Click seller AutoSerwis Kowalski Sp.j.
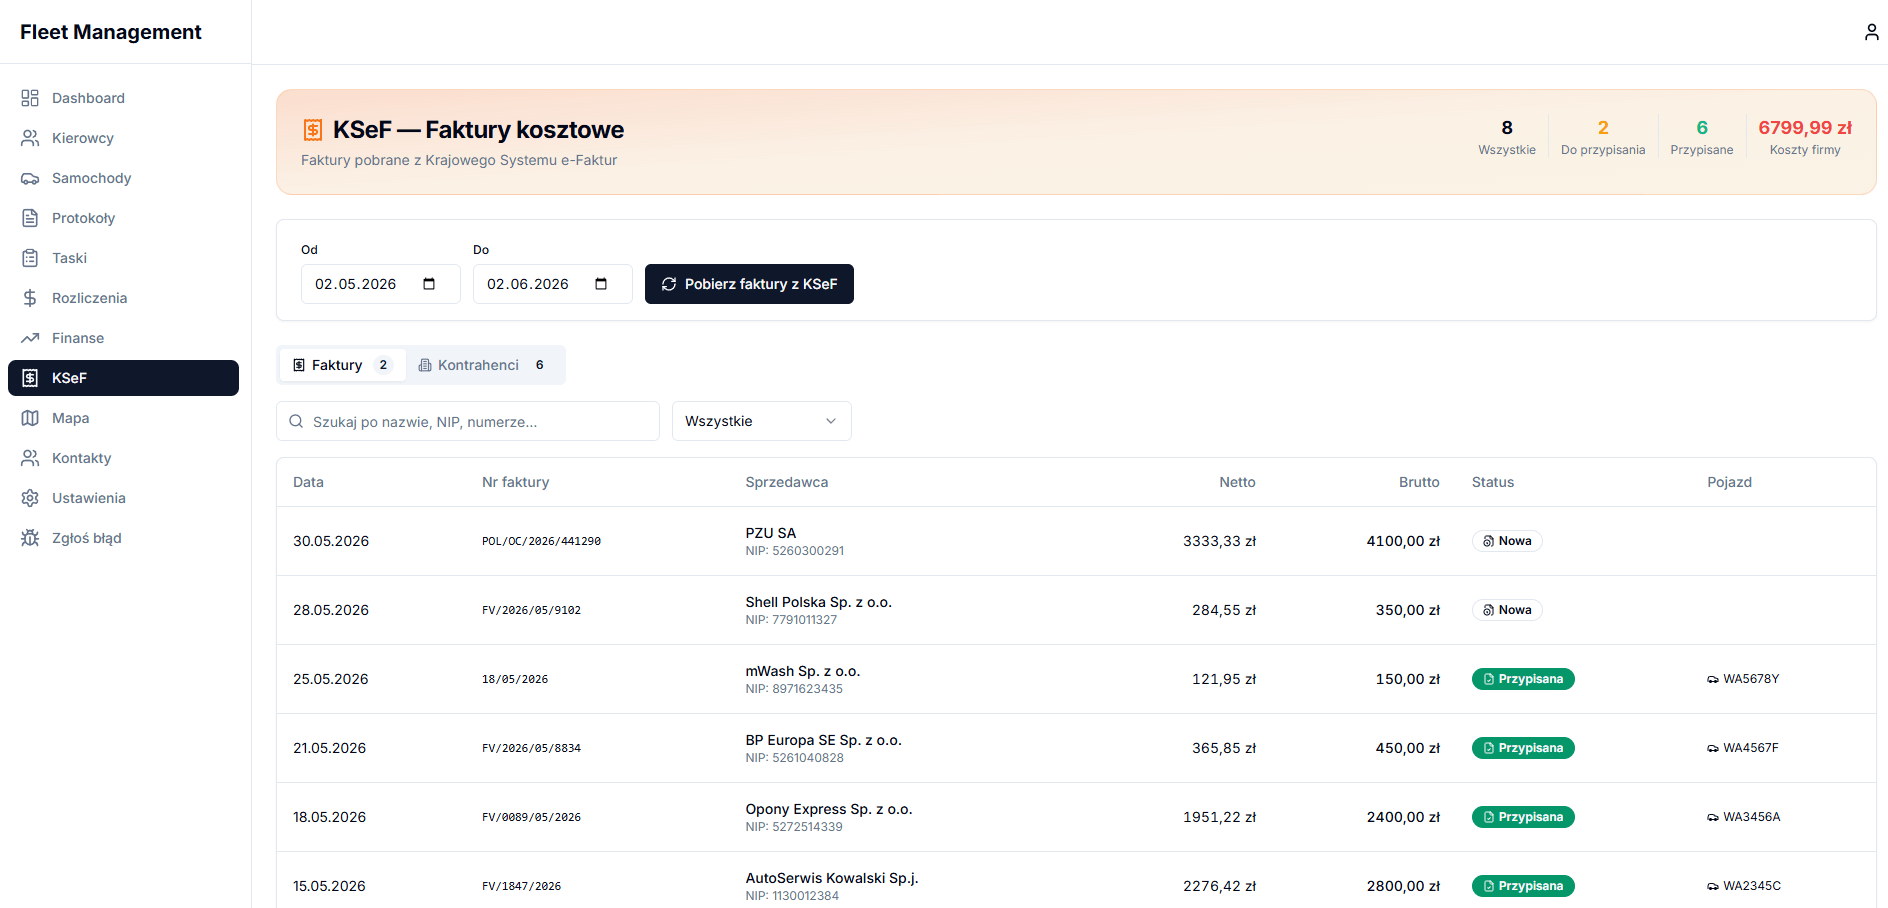Image resolution: width=1888 pixels, height=908 pixels. 832,878
